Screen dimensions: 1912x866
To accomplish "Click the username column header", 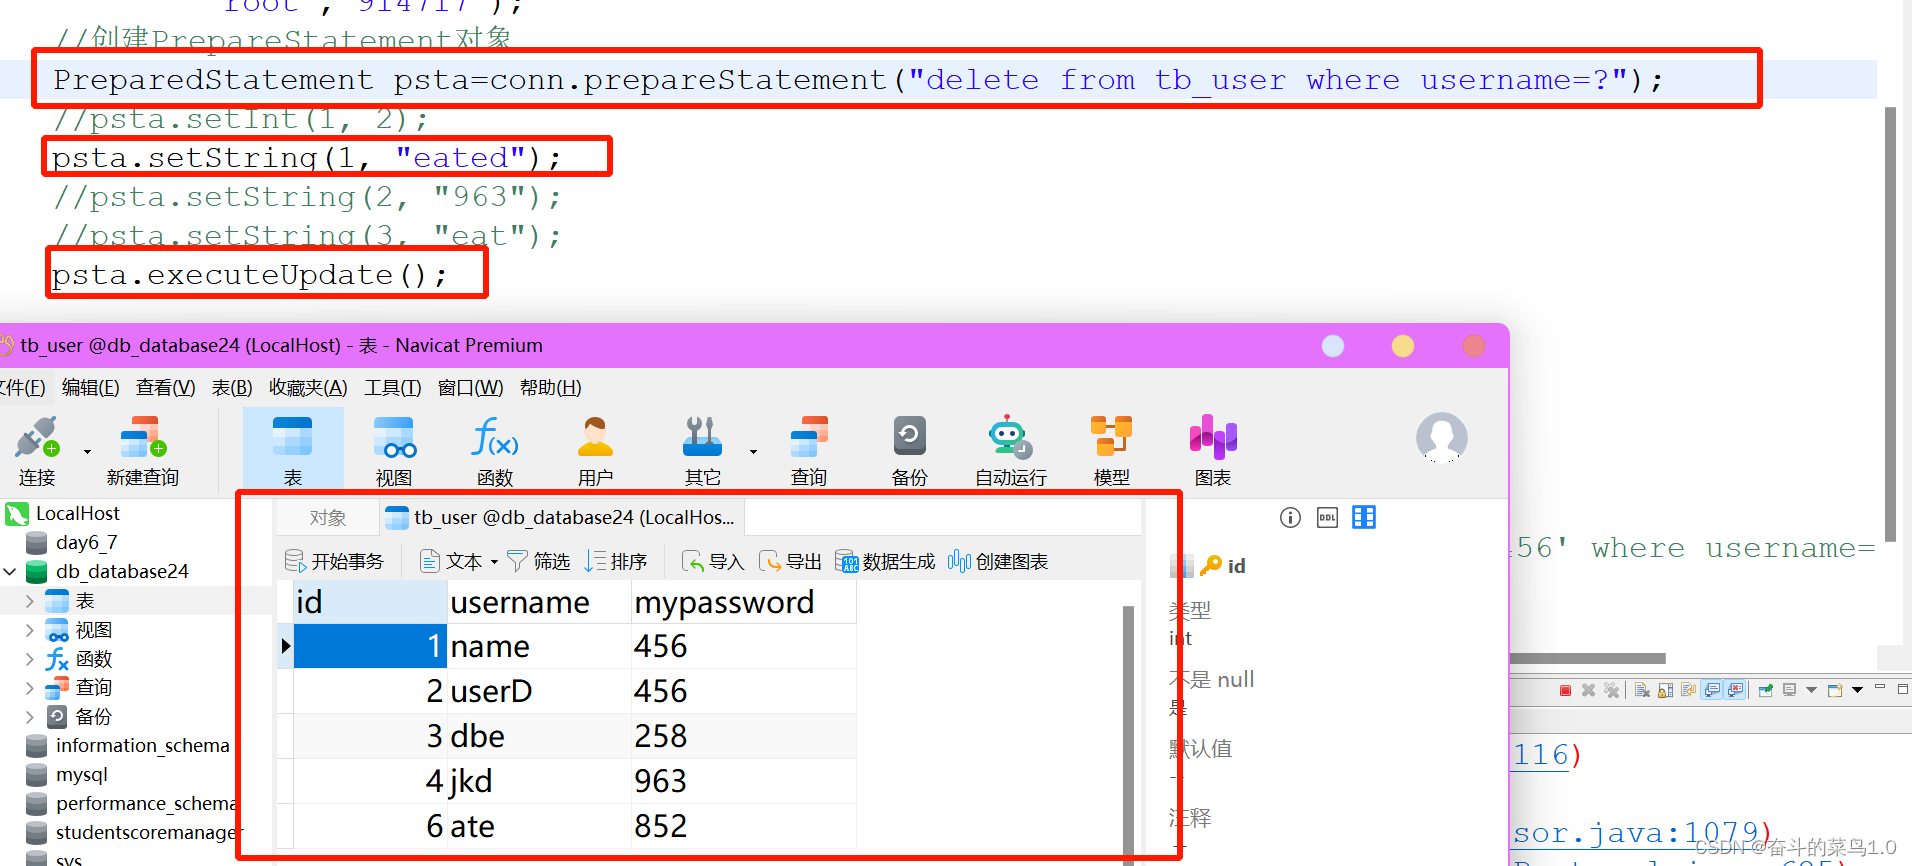I will click(539, 602).
